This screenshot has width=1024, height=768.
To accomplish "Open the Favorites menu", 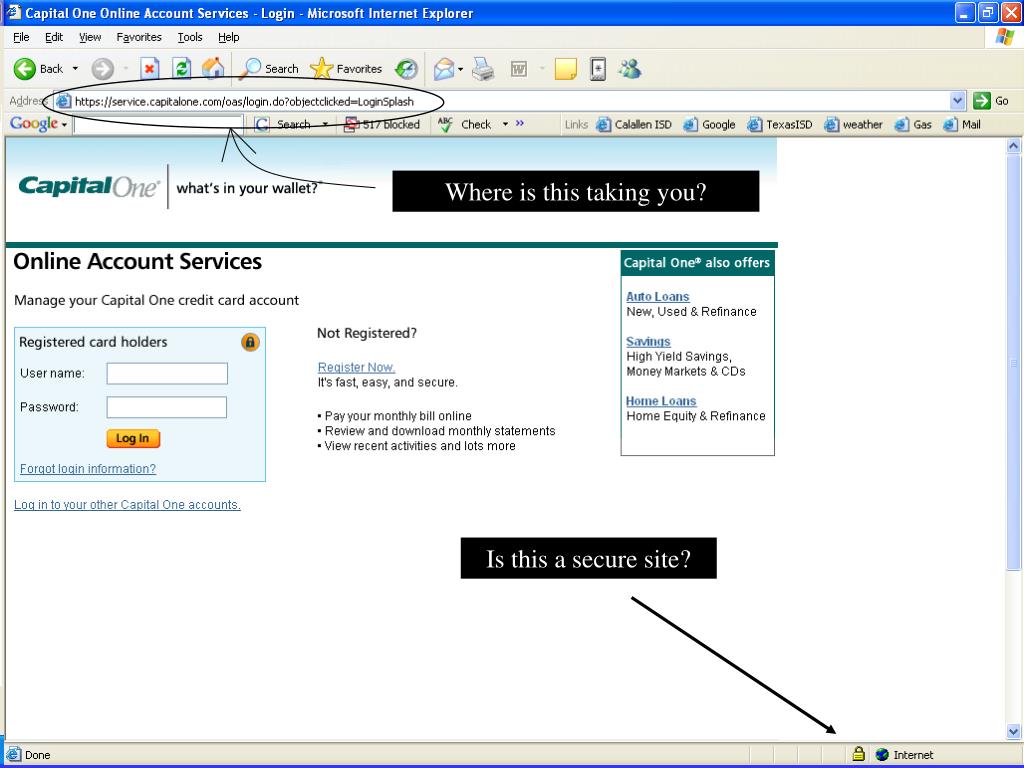I will point(139,37).
